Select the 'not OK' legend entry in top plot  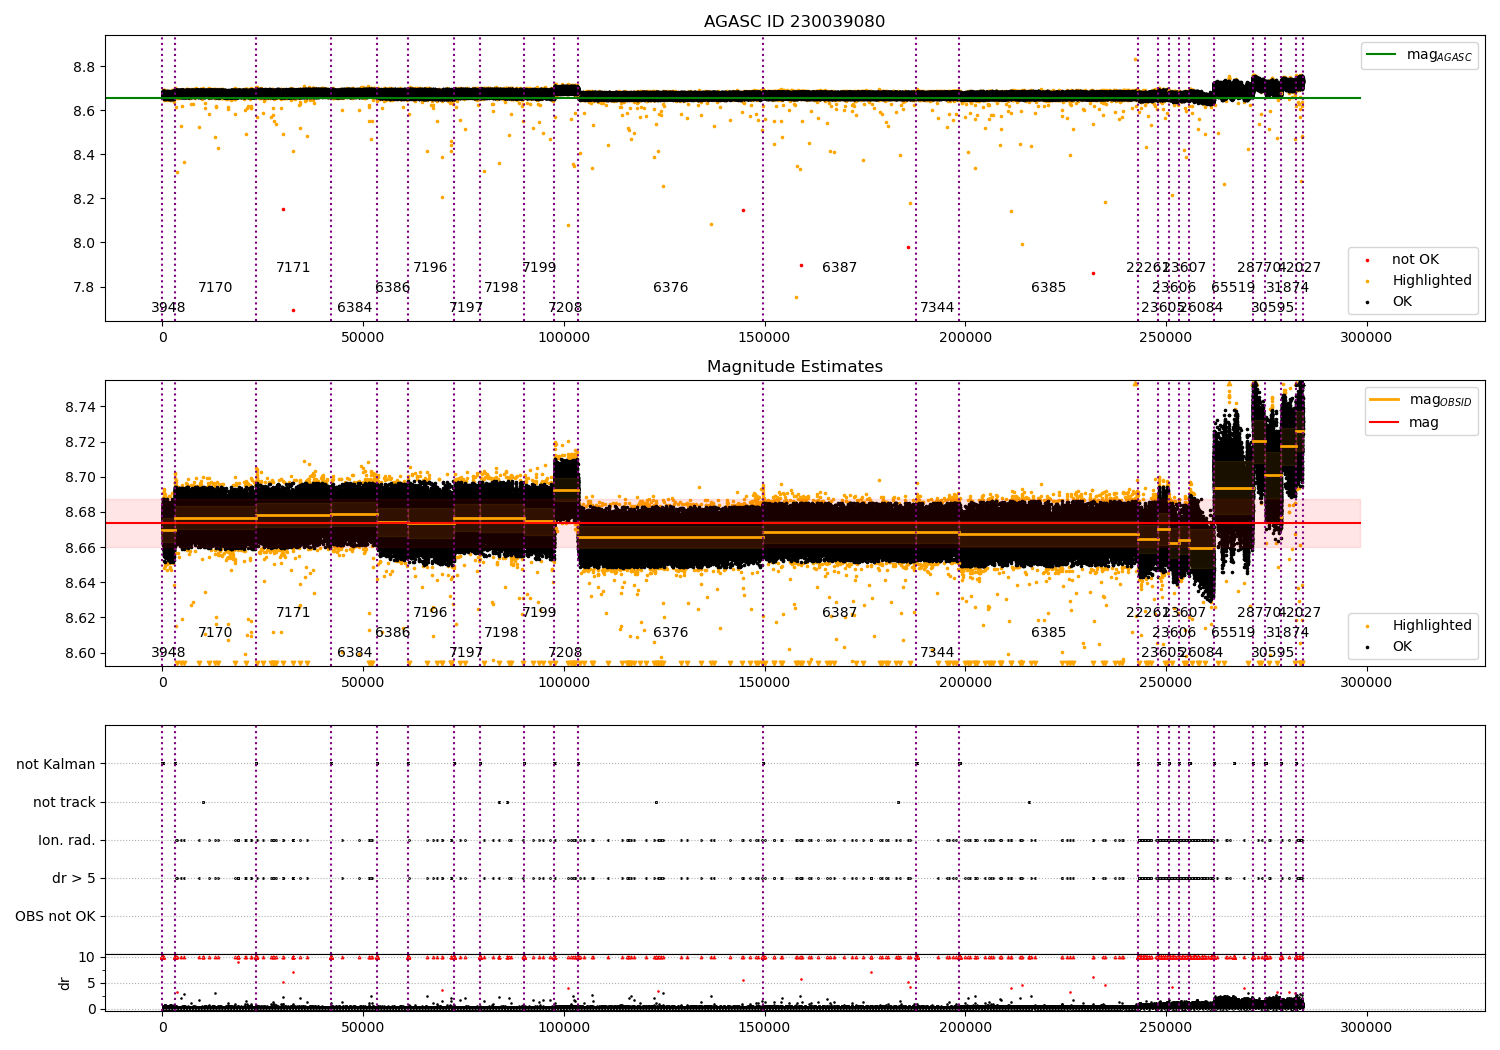[1415, 260]
